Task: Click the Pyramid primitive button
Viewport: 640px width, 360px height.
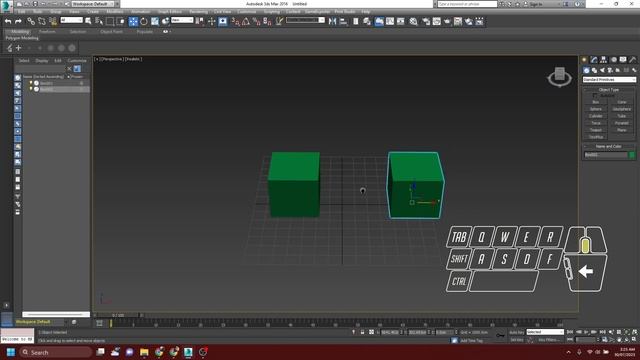Action: pyautogui.click(x=622, y=123)
